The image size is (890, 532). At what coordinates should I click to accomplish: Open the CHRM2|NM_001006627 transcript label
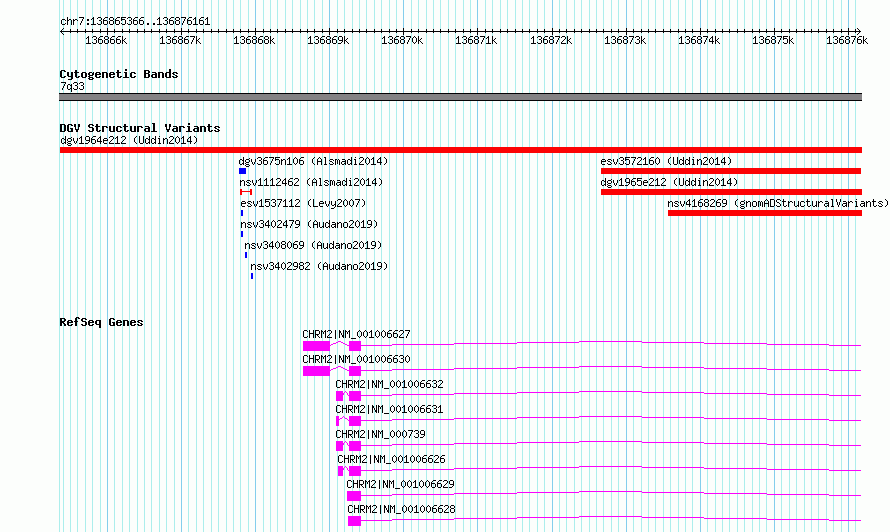(356, 334)
